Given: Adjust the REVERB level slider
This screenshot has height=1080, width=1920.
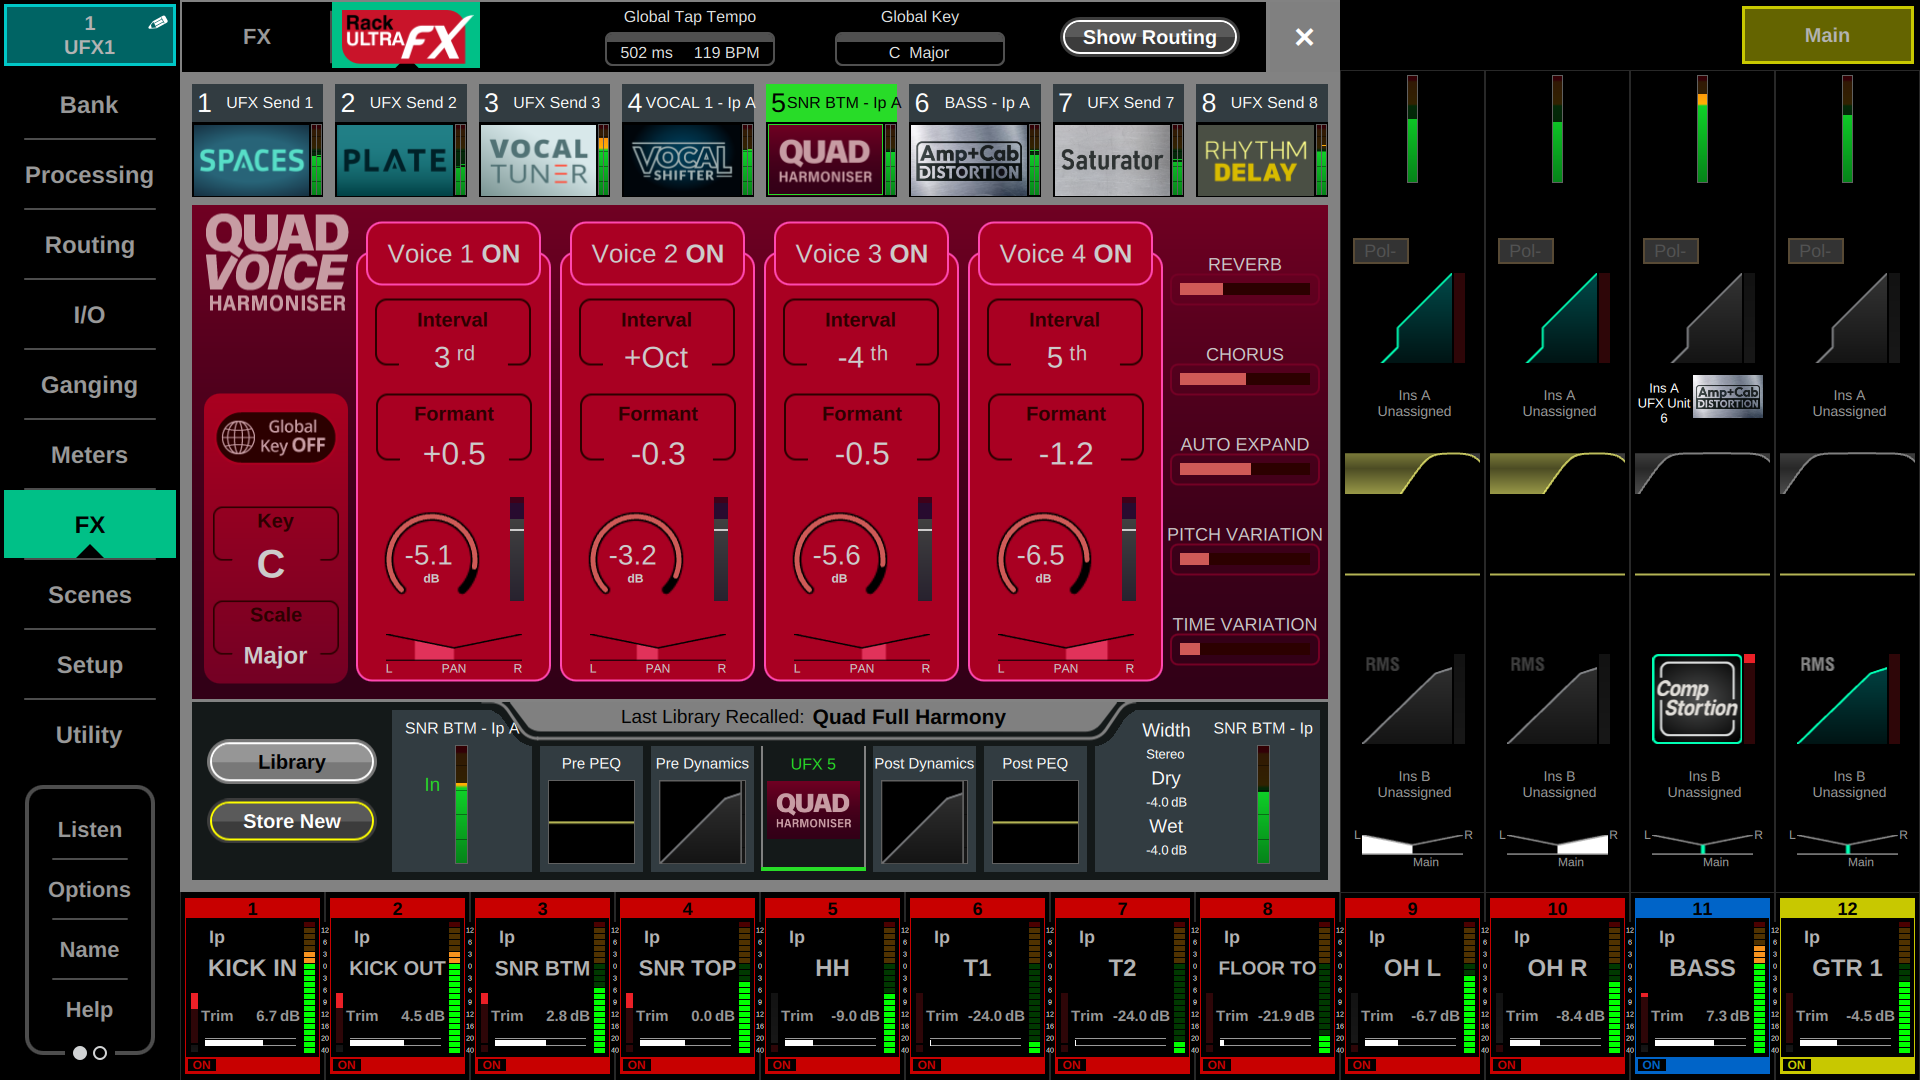Looking at the screenshot, I should coord(1244,289).
